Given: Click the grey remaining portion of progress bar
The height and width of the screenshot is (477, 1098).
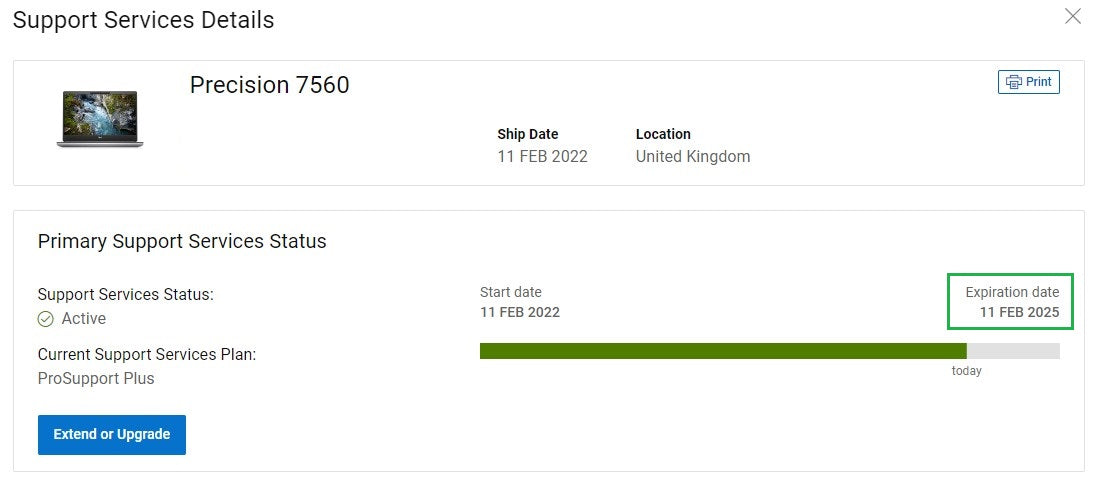Looking at the screenshot, I should coord(1013,351).
